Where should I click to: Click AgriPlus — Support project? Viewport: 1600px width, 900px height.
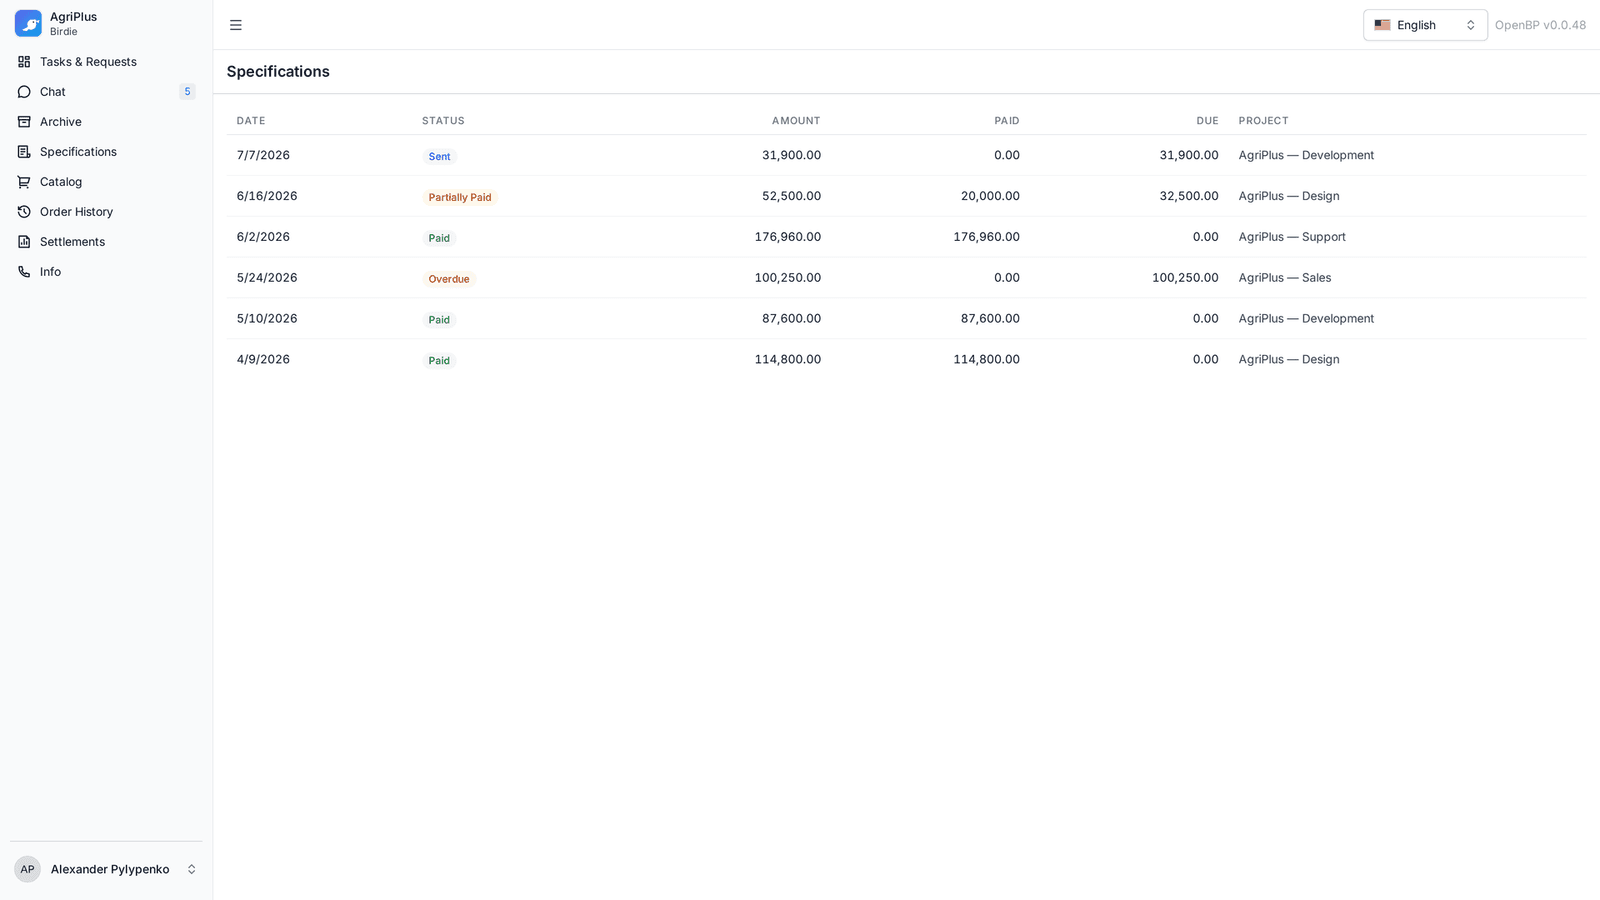coord(1292,237)
